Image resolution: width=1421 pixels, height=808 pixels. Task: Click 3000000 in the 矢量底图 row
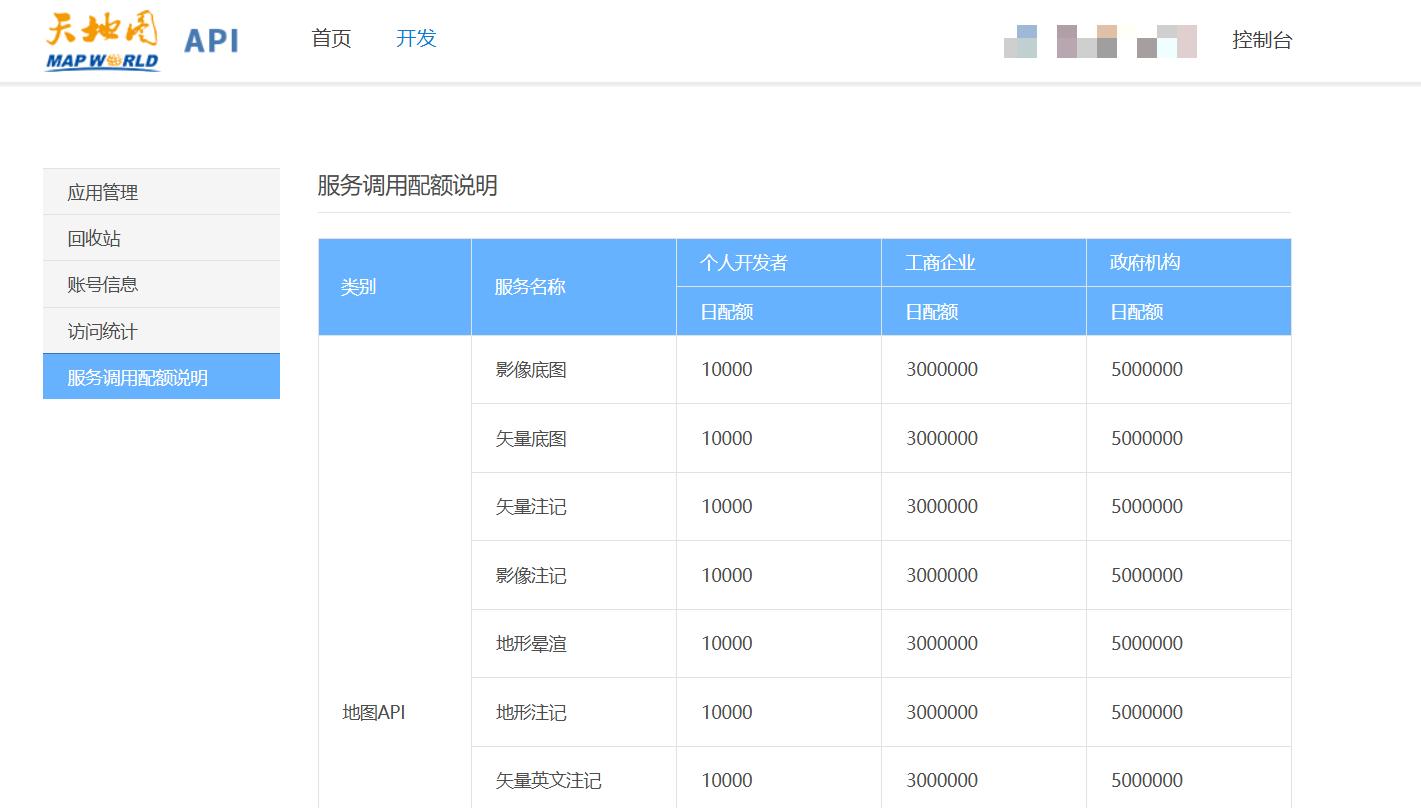tap(942, 438)
